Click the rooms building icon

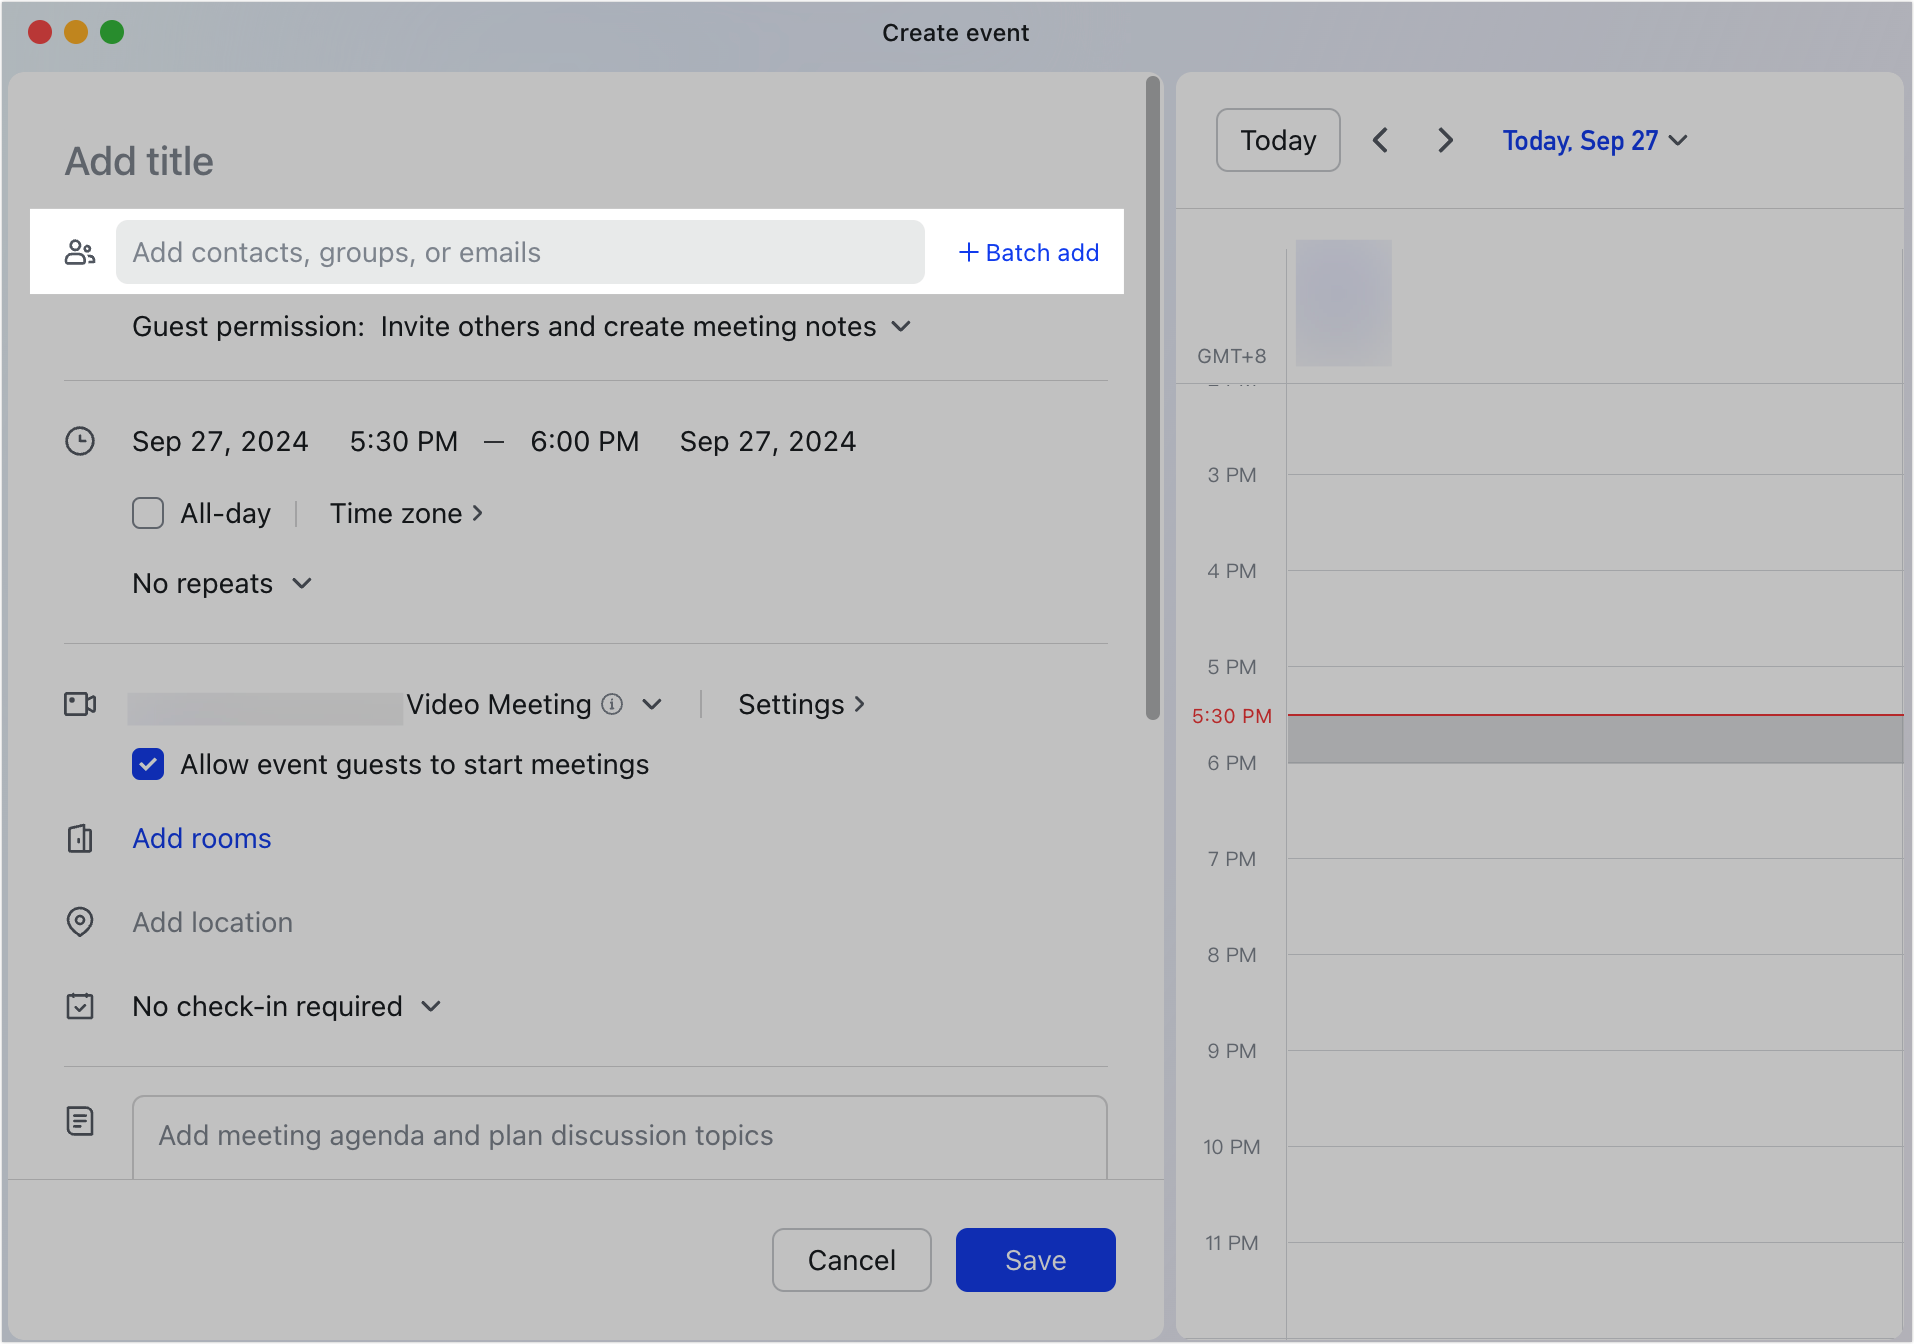(x=81, y=839)
